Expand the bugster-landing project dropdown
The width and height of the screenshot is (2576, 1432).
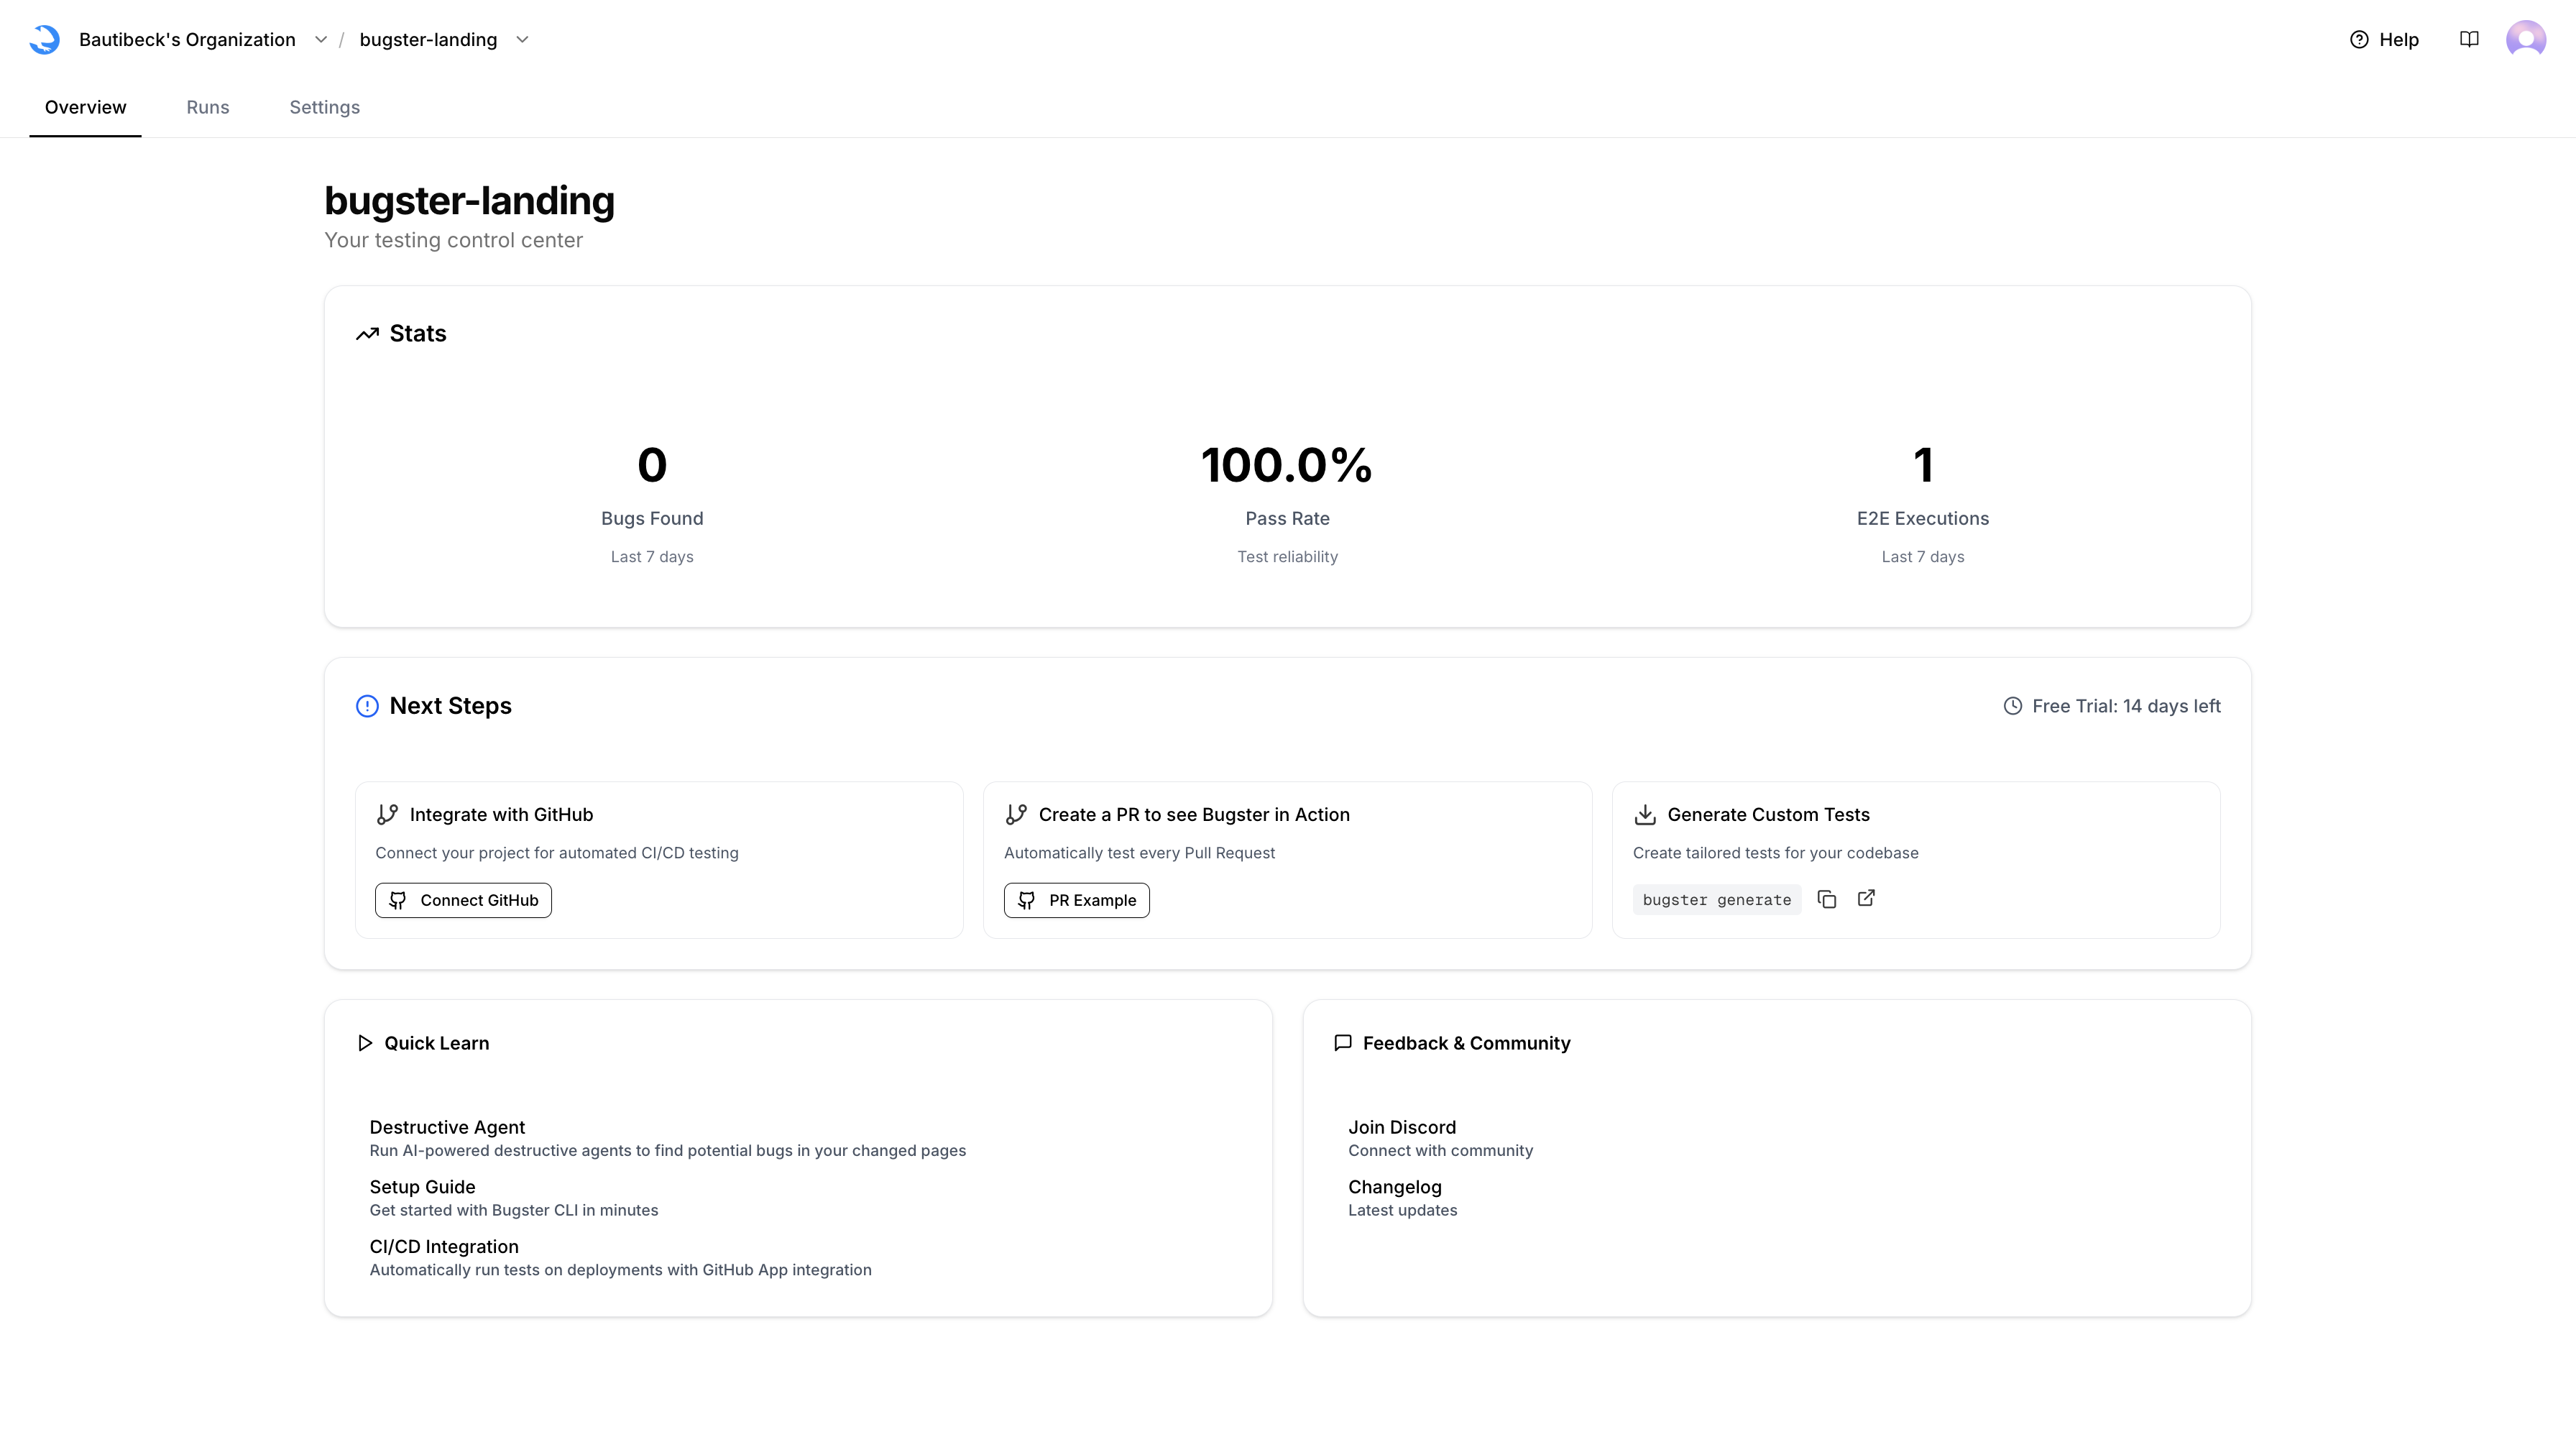(x=522, y=40)
